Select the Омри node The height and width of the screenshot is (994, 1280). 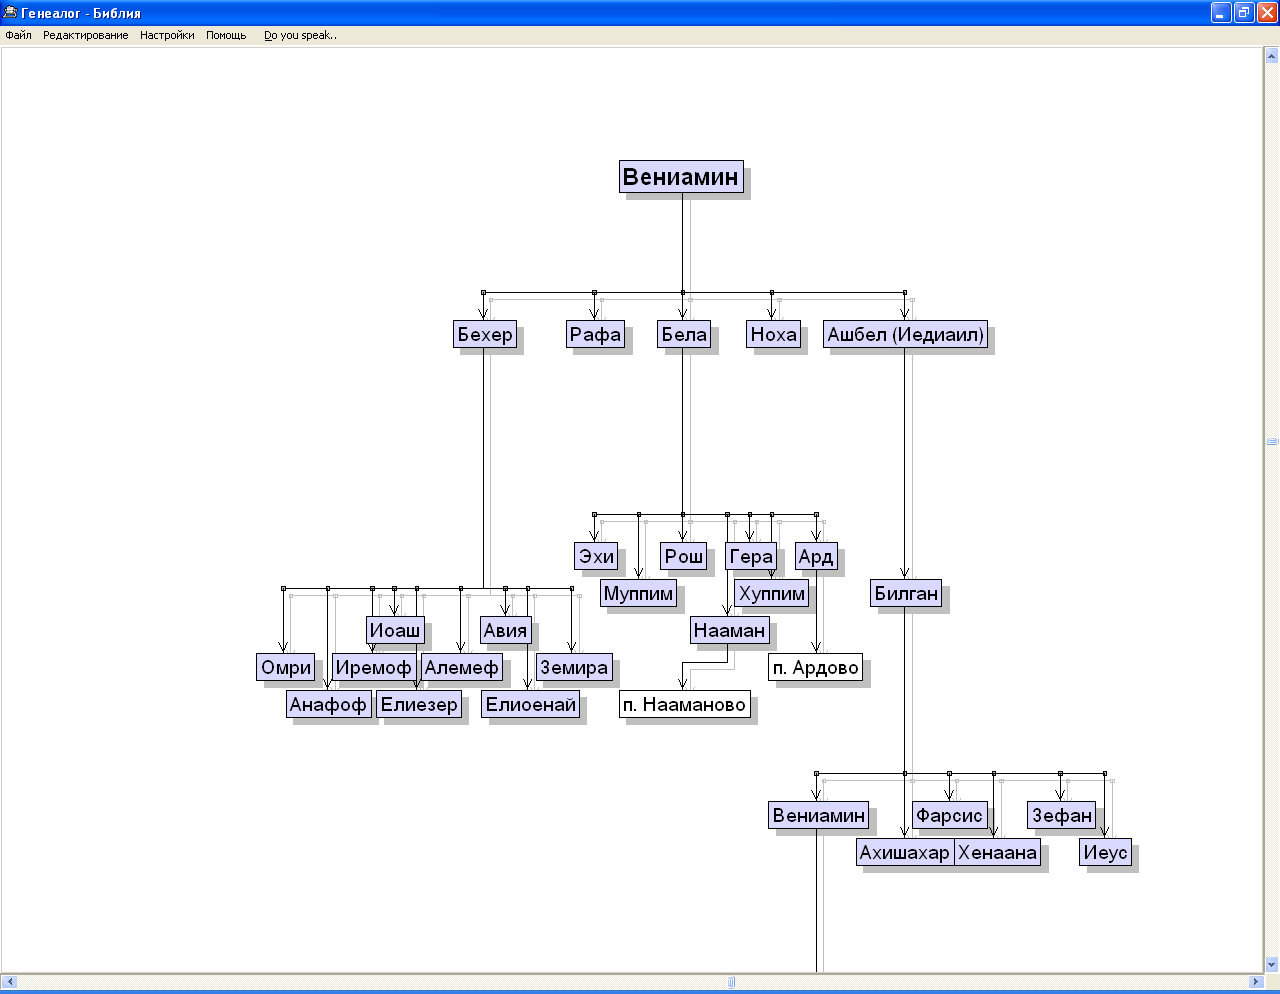tap(287, 667)
